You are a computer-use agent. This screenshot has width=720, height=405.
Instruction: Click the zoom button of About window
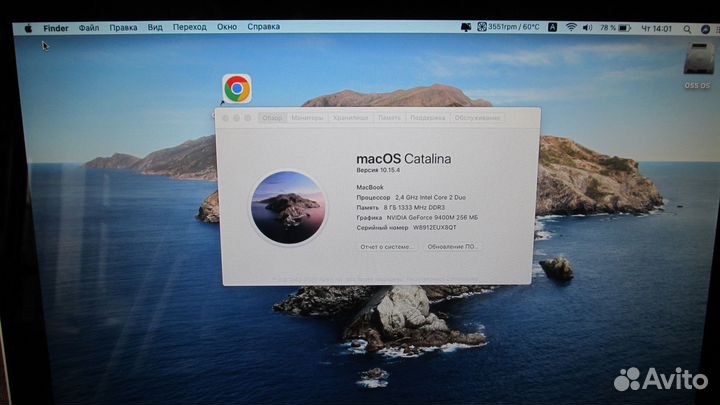(x=248, y=118)
